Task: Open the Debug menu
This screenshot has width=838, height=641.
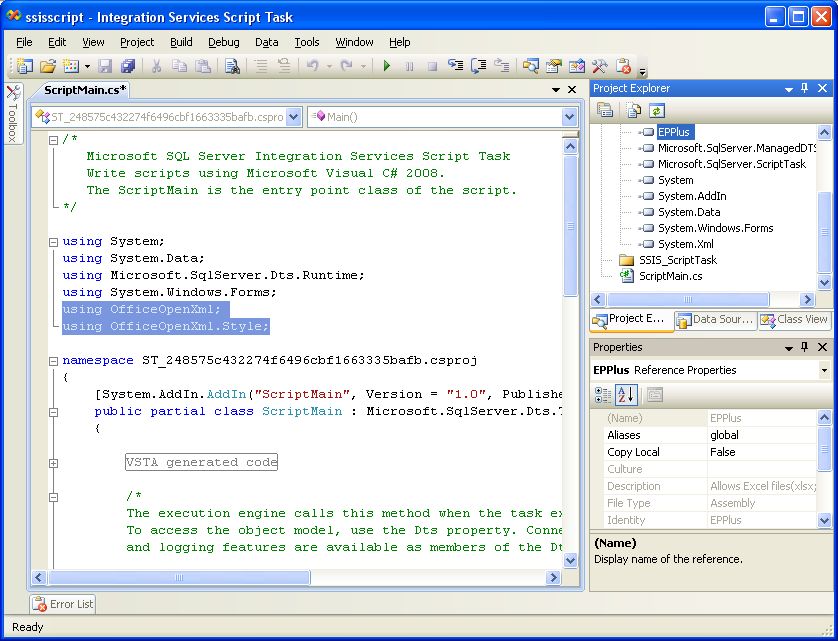Action: click(223, 42)
